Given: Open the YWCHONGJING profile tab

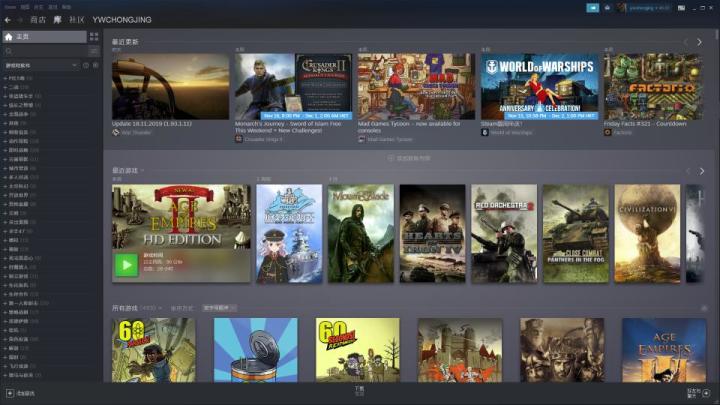Looking at the screenshot, I should point(122,20).
